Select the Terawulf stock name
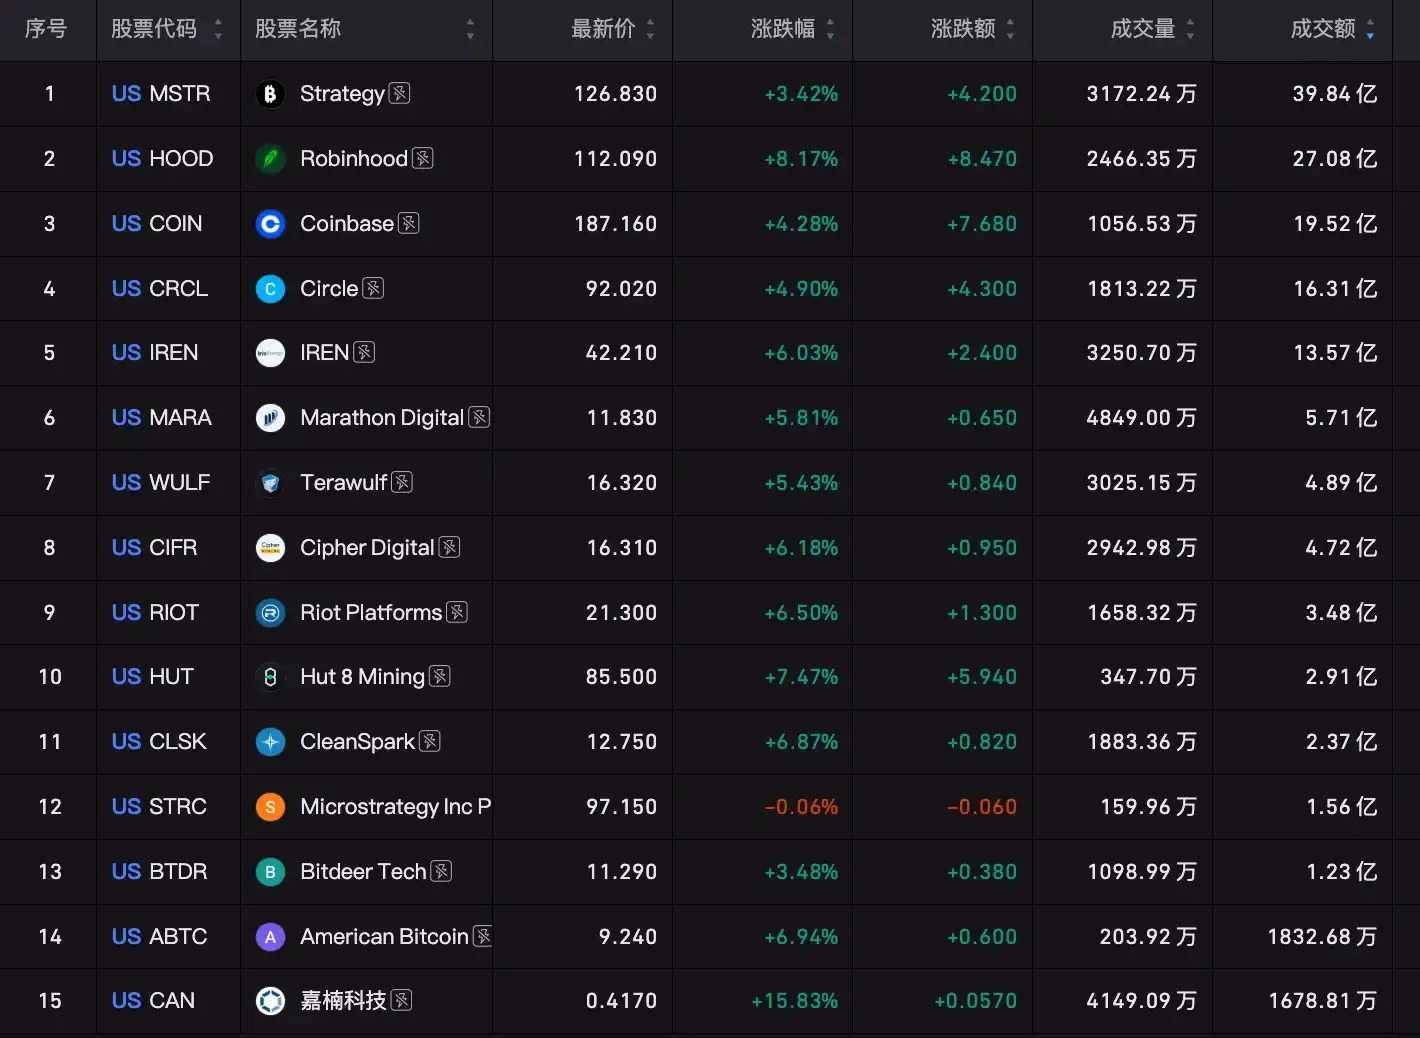This screenshot has width=1420, height=1038. (344, 483)
